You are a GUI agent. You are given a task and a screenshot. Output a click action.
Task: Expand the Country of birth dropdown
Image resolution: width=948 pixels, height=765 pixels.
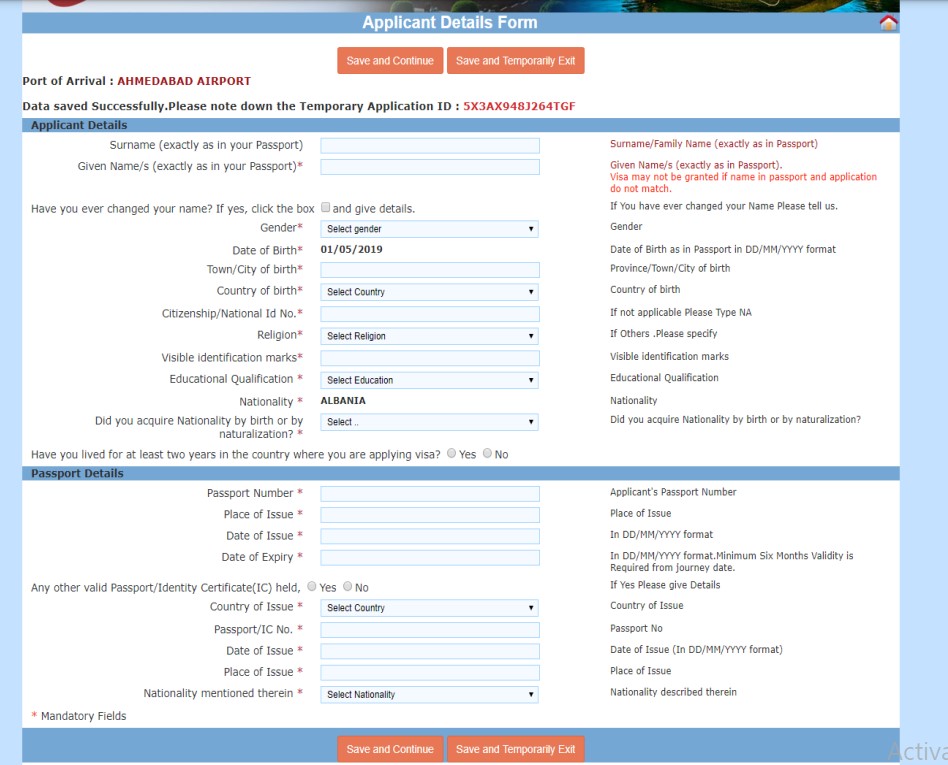429,292
